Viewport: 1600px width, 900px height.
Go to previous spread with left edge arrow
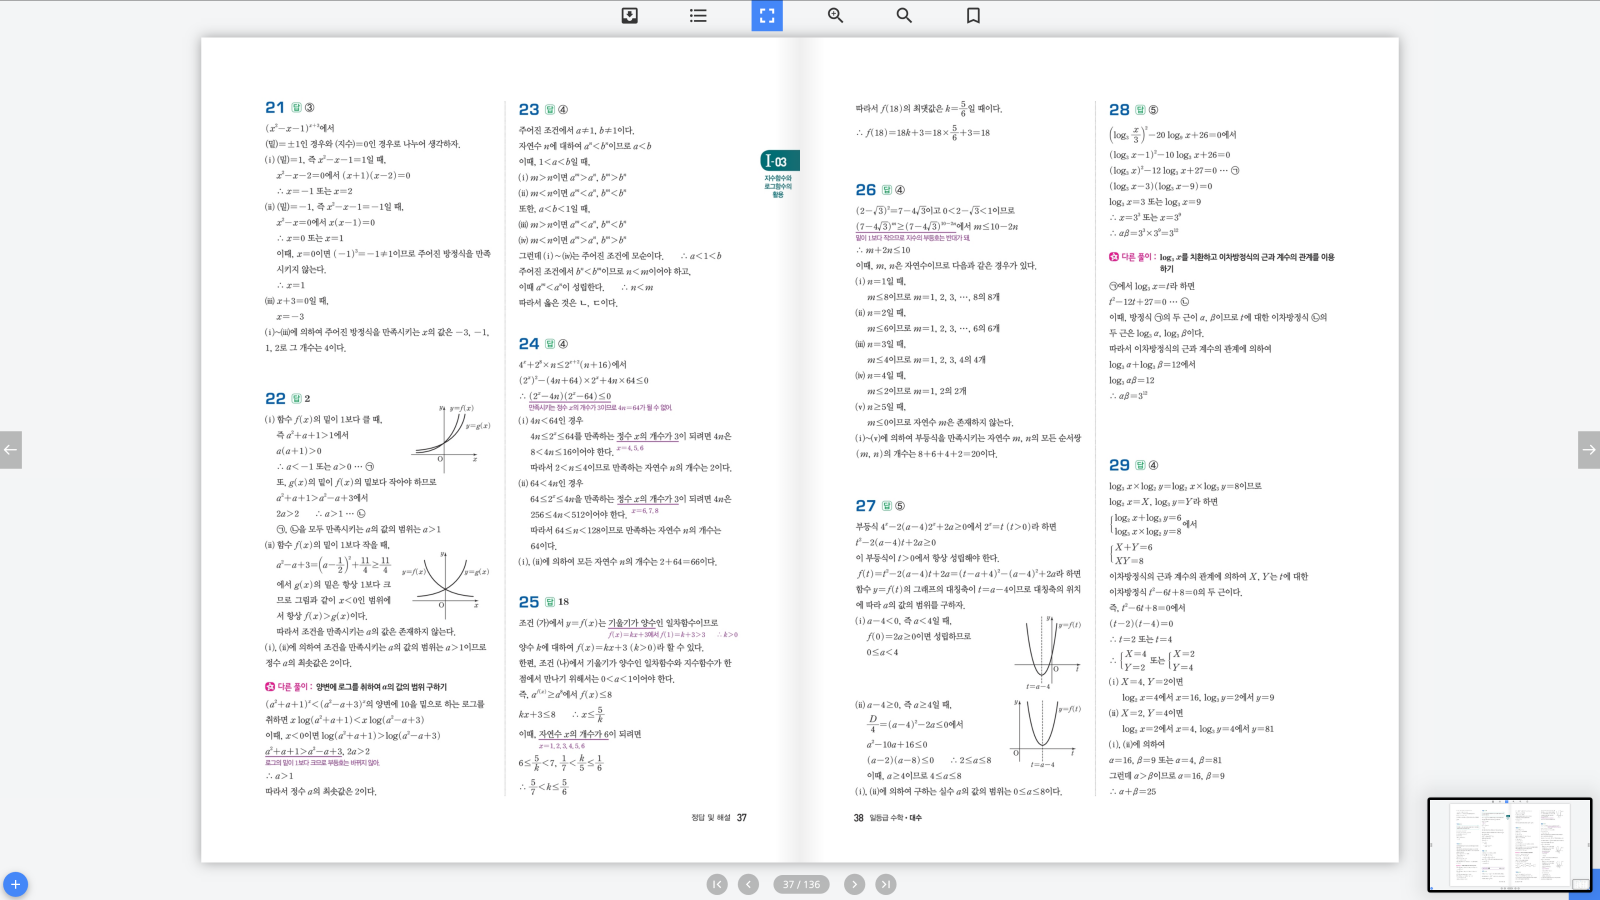point(10,450)
